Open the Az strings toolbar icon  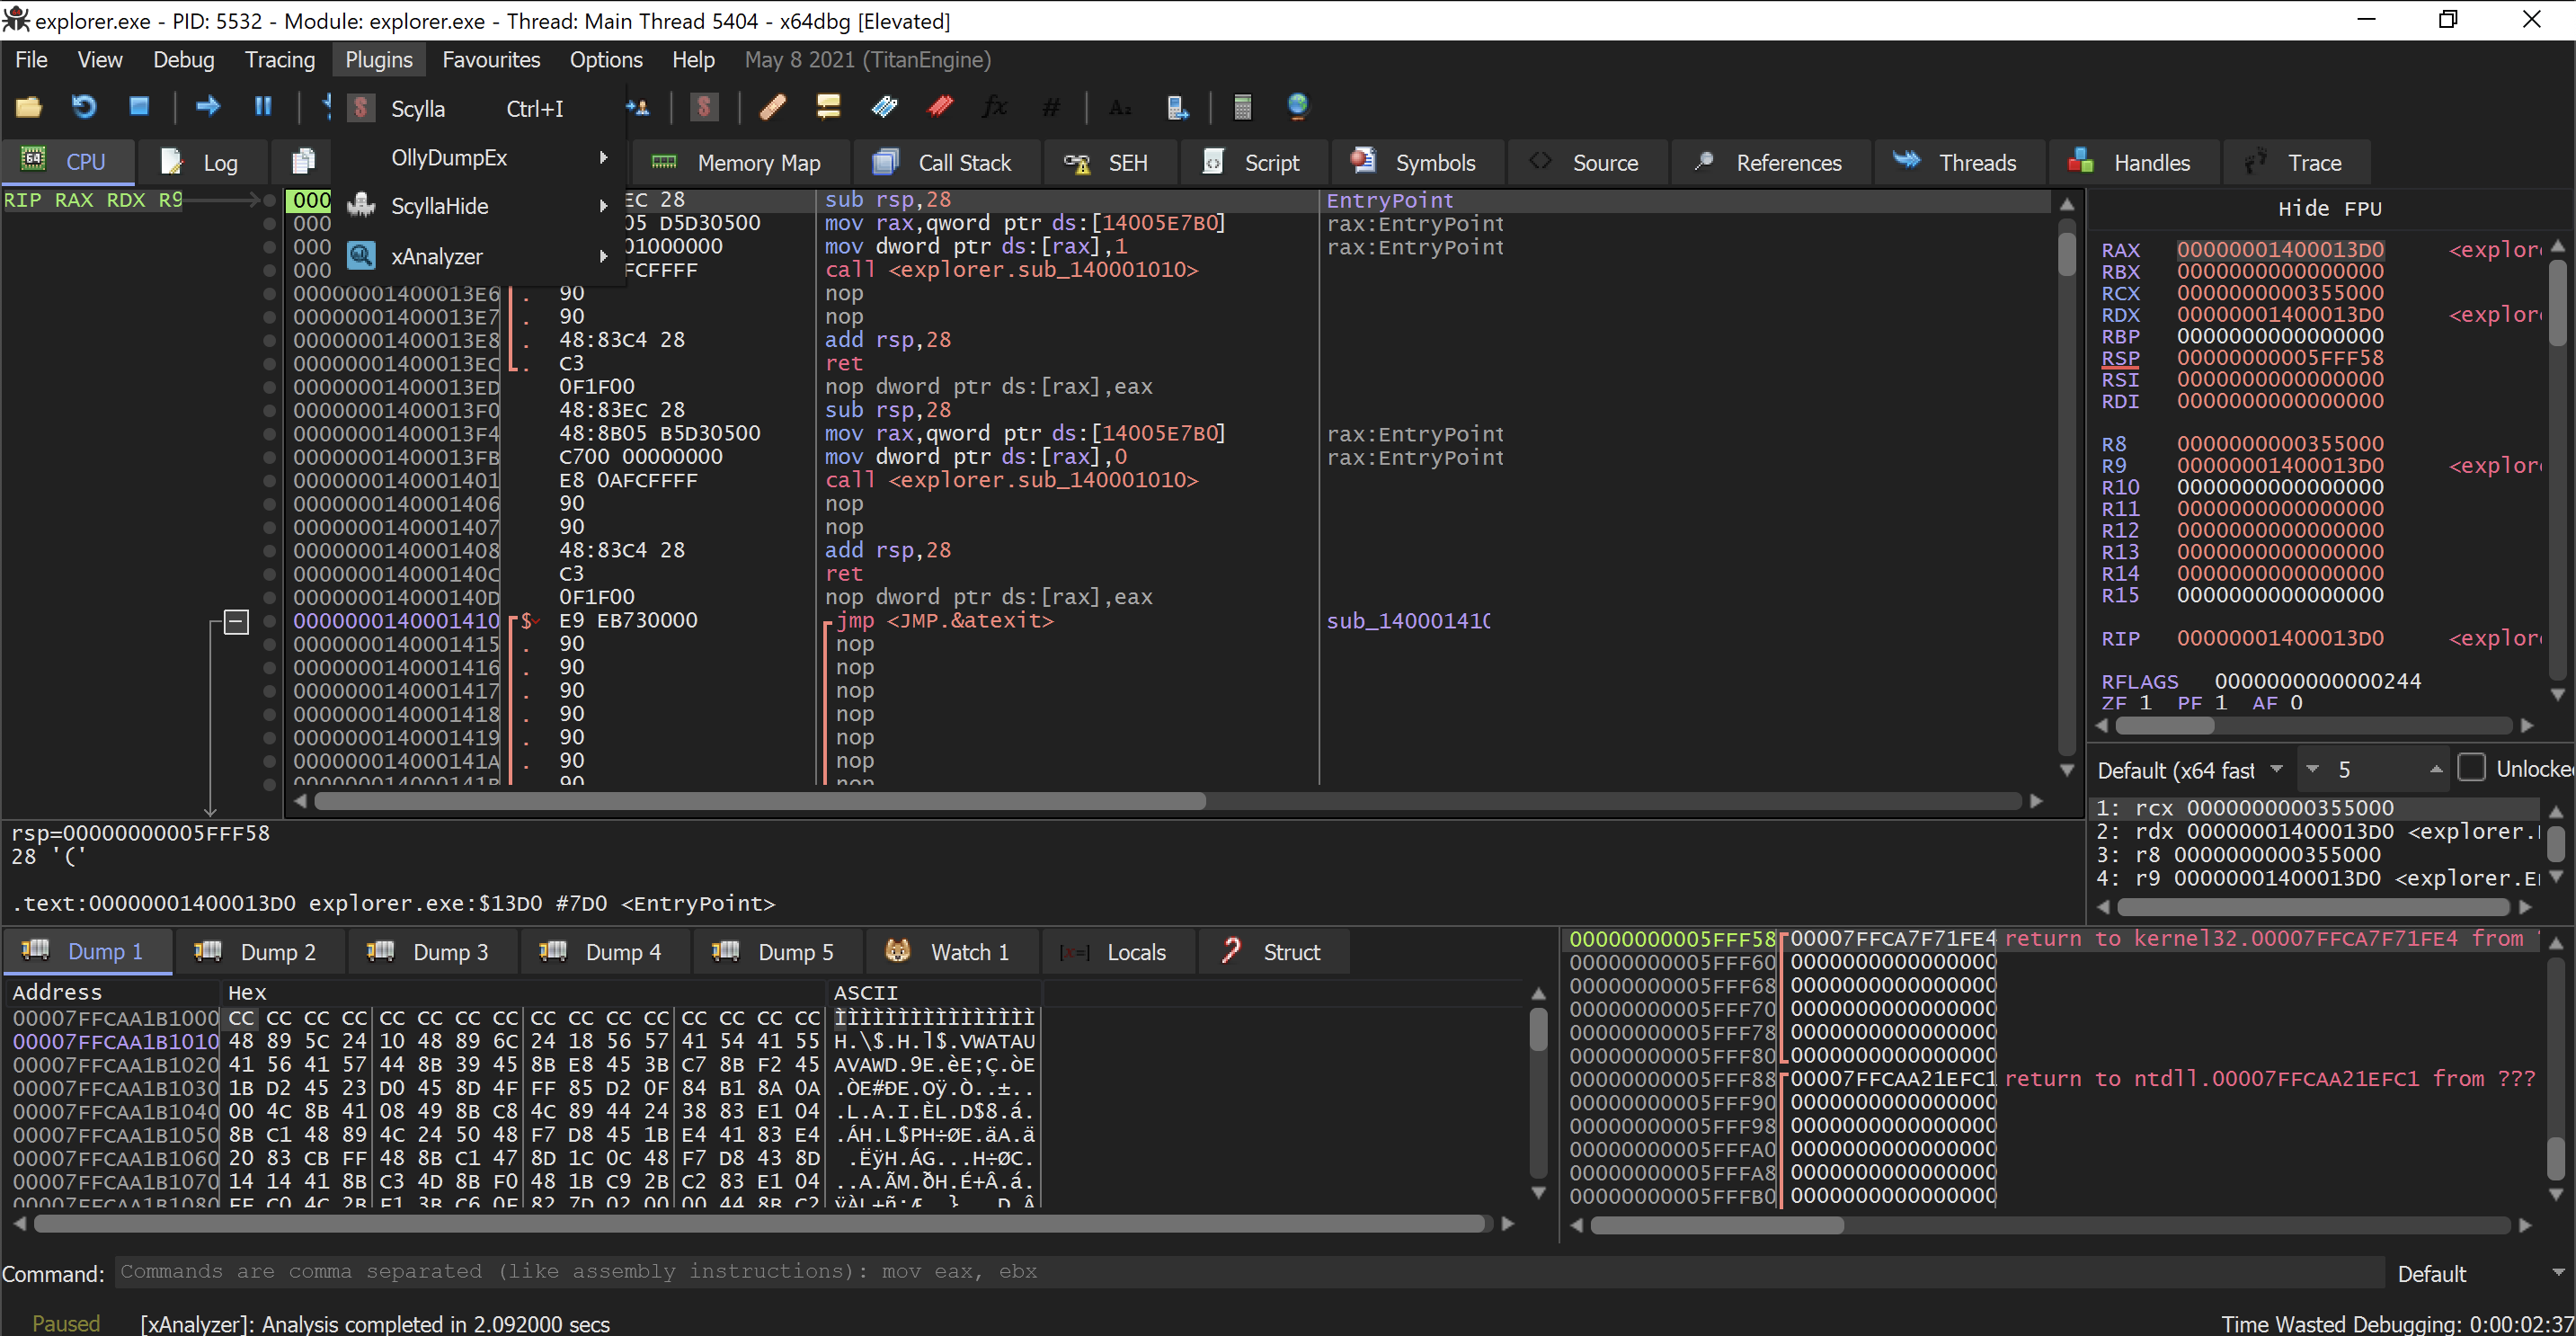click(x=1120, y=107)
